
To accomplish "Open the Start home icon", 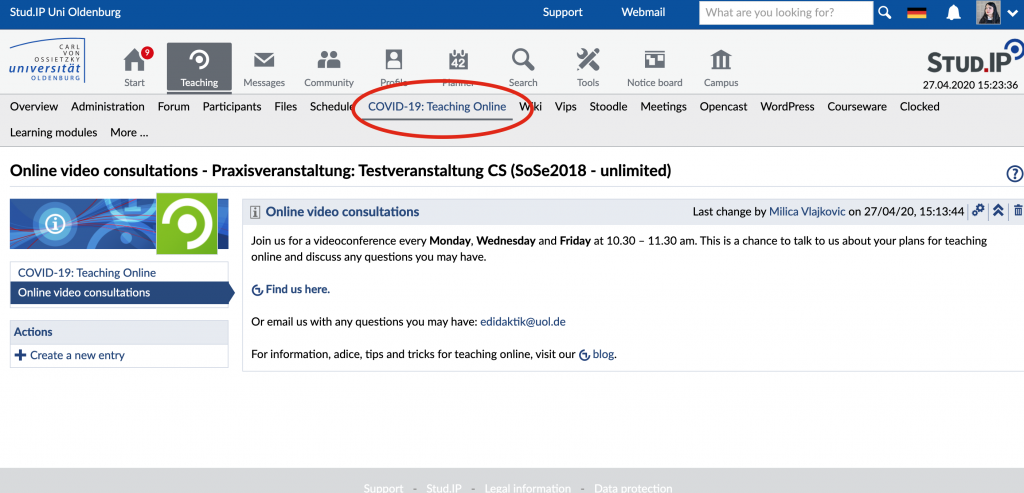I will pos(135,61).
